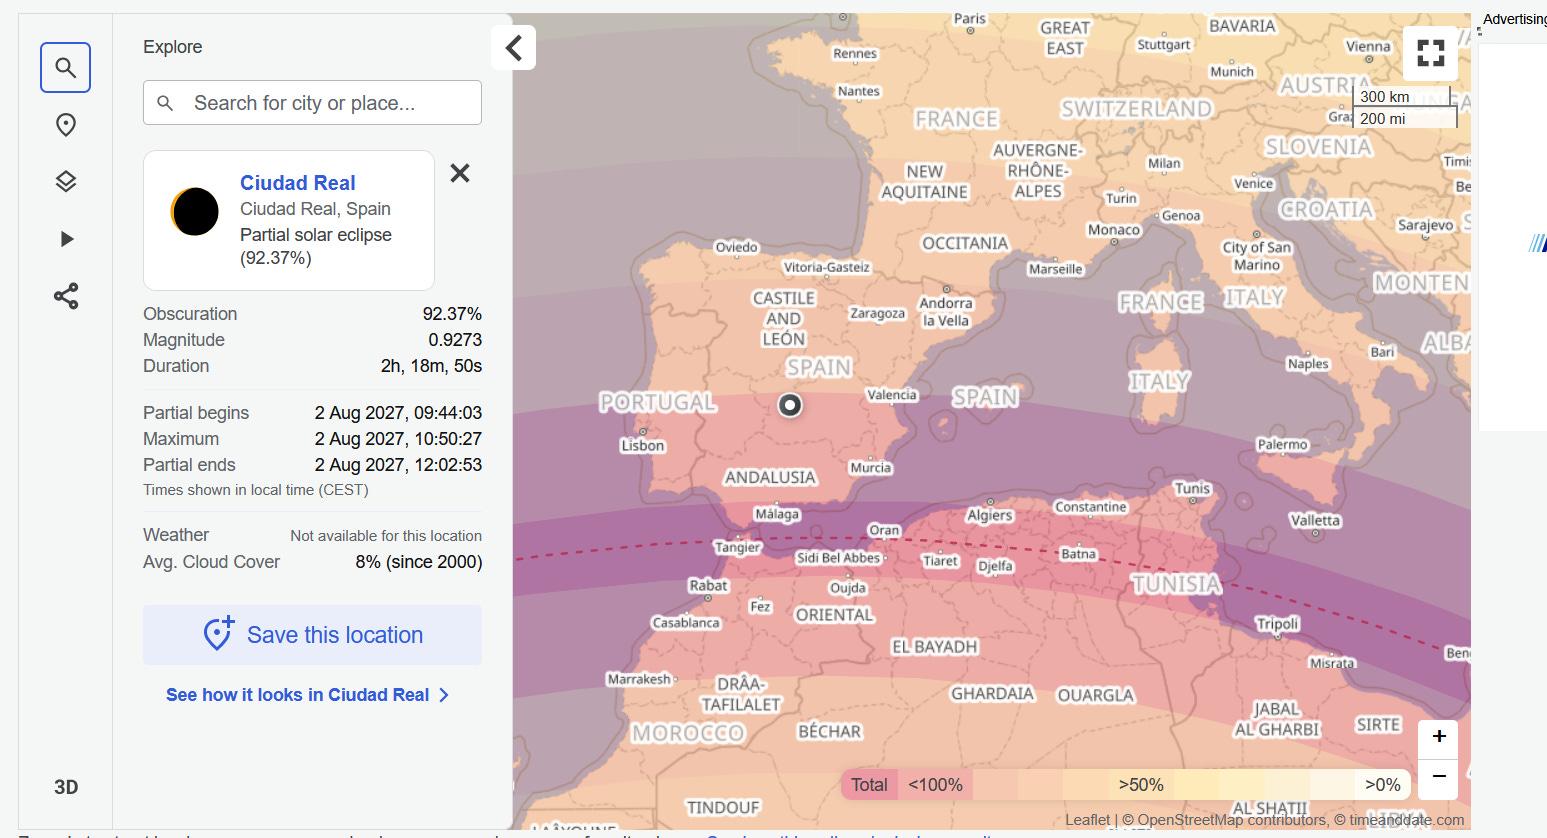This screenshot has height=838, width=1547.
Task: Open OpenStreetMap contributors link
Action: tap(1232, 820)
